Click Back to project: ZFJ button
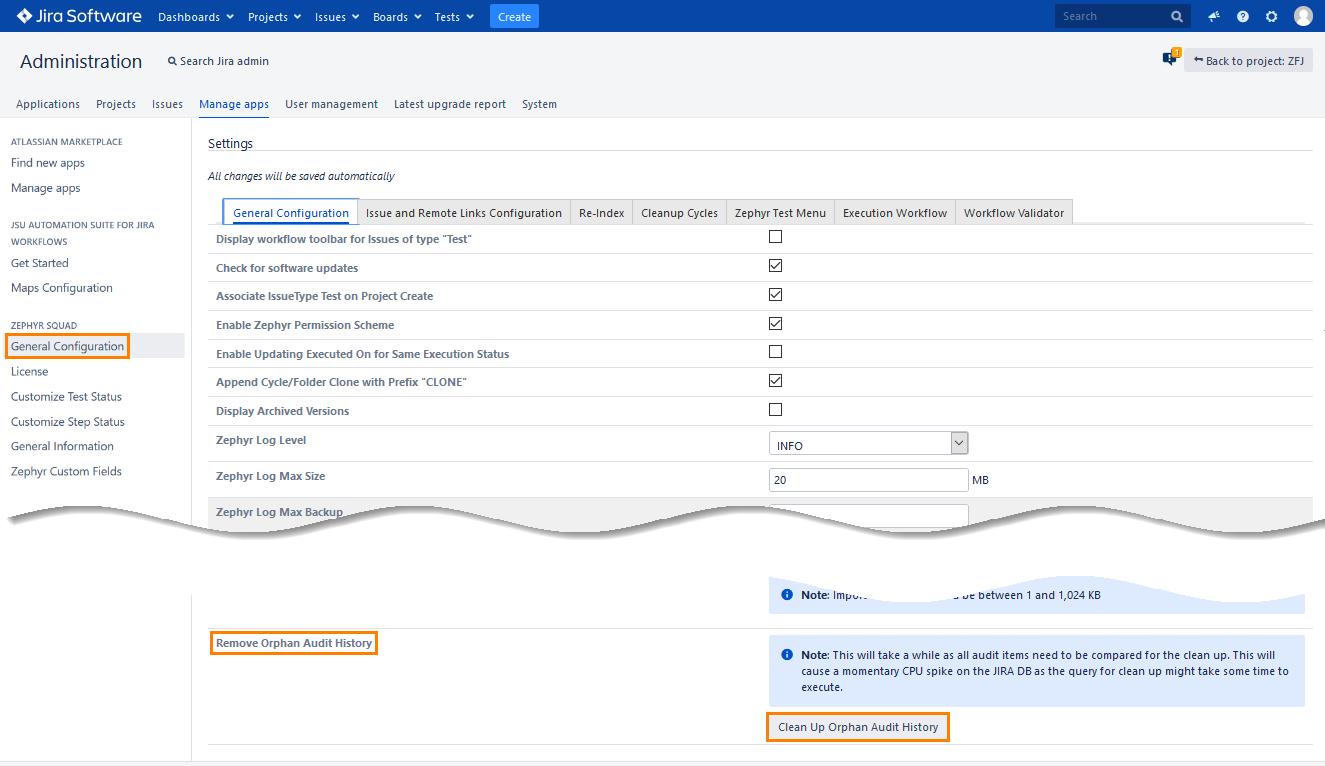The height and width of the screenshot is (766, 1325). tap(1248, 60)
